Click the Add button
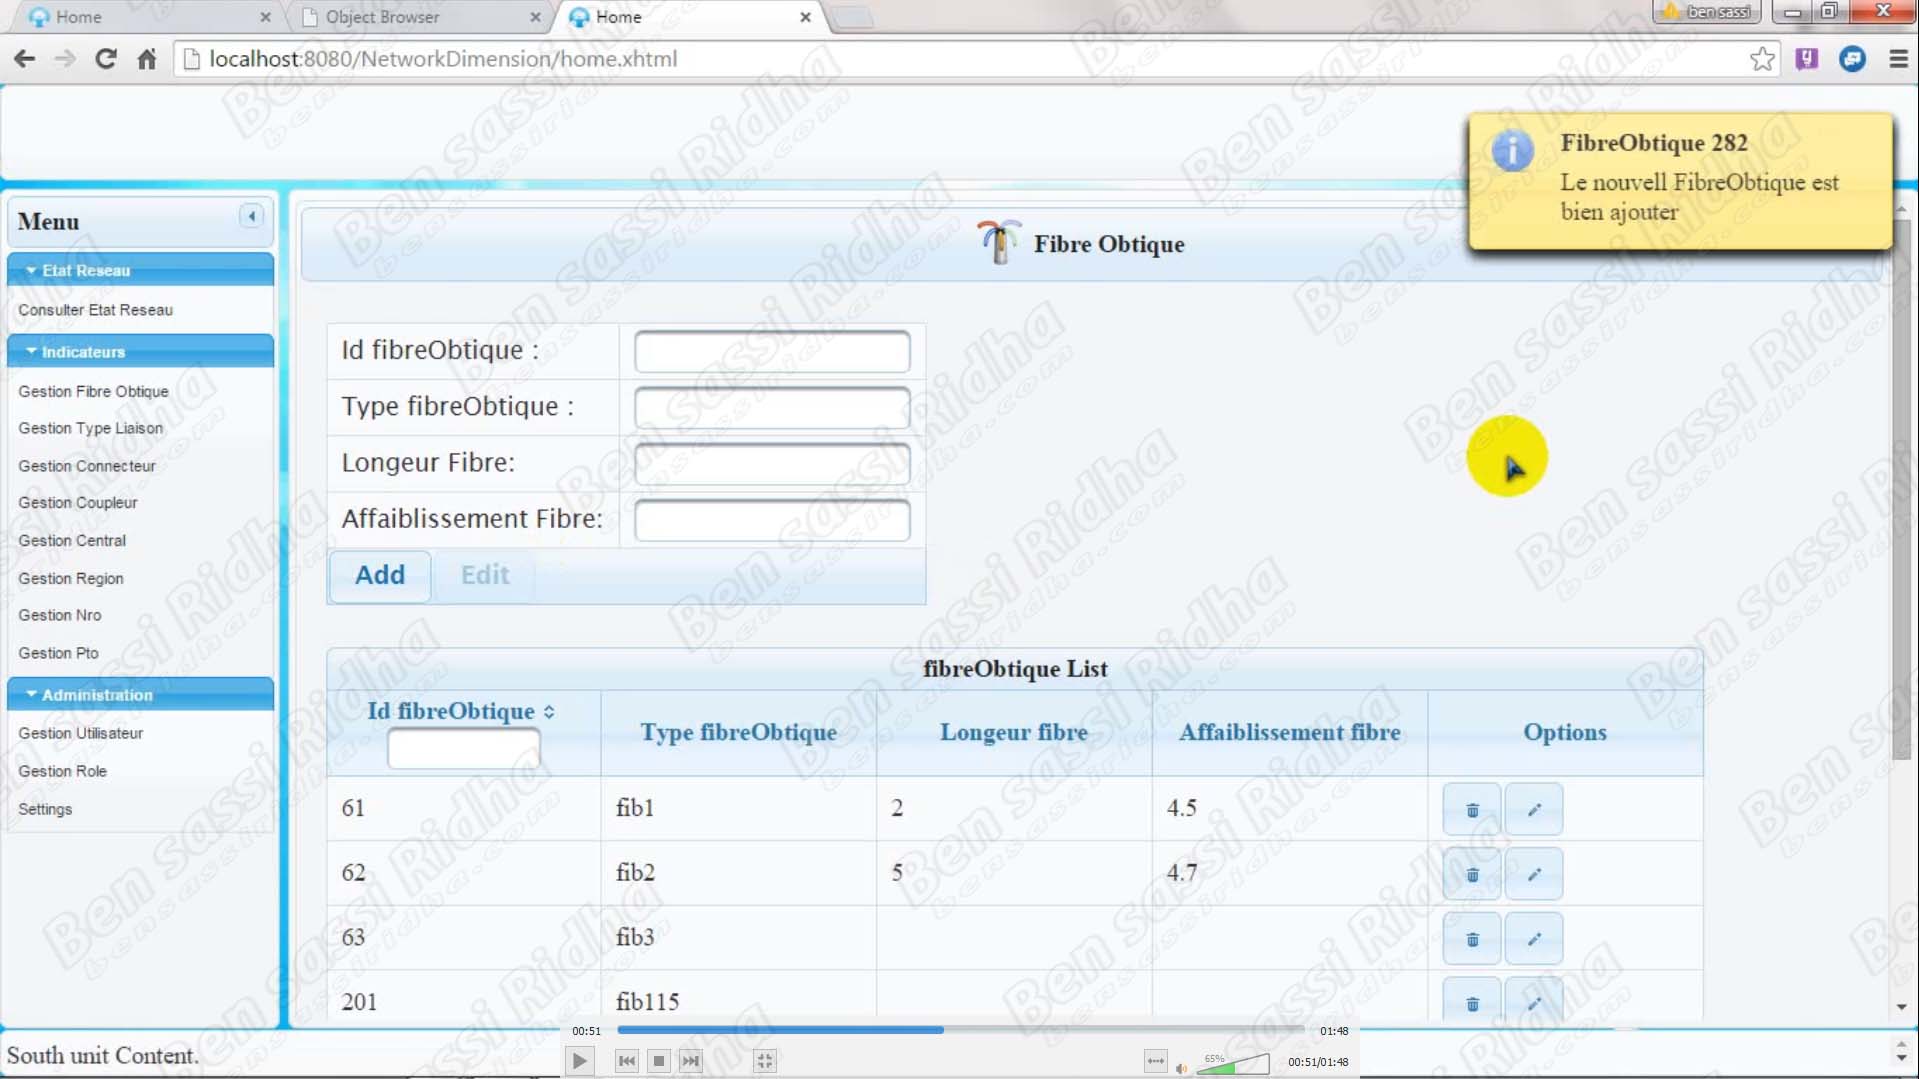Image resolution: width=1919 pixels, height=1079 pixels. [x=380, y=575]
